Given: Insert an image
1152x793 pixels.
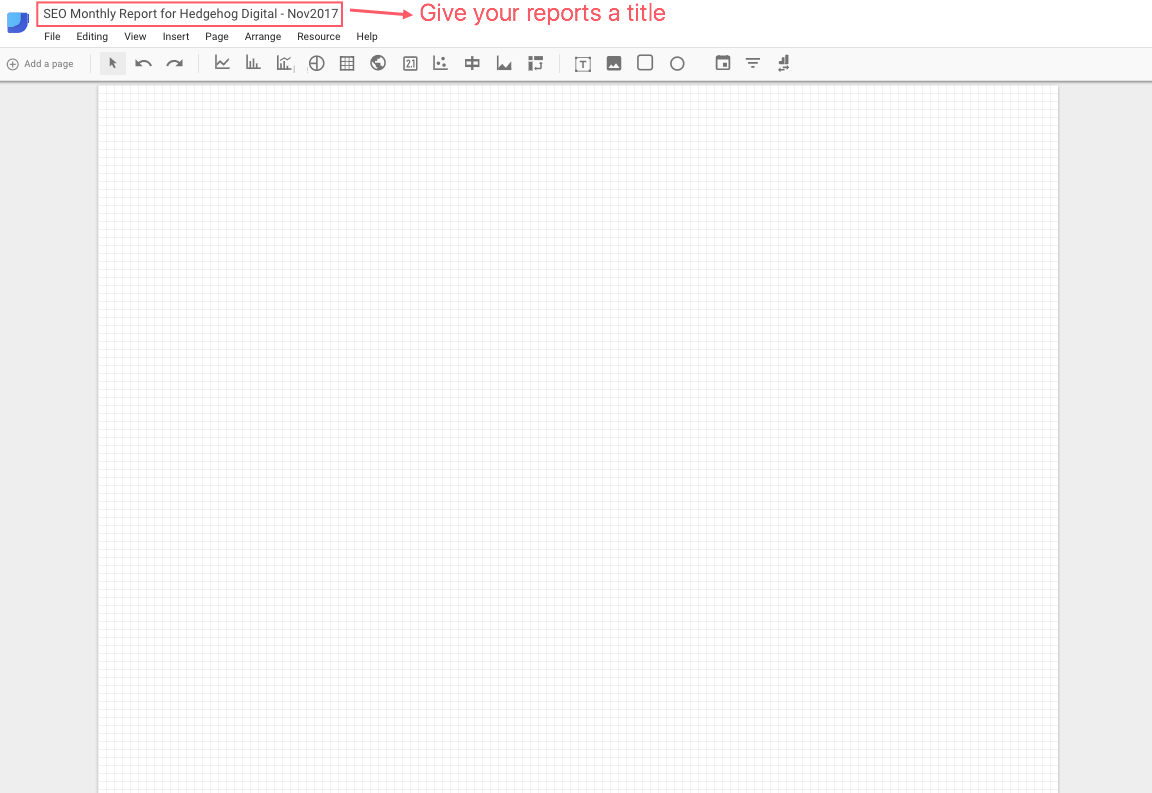Looking at the screenshot, I should (x=613, y=62).
